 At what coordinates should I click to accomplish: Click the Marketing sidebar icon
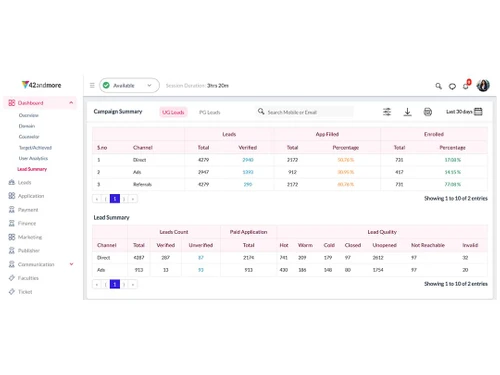[x=12, y=237]
